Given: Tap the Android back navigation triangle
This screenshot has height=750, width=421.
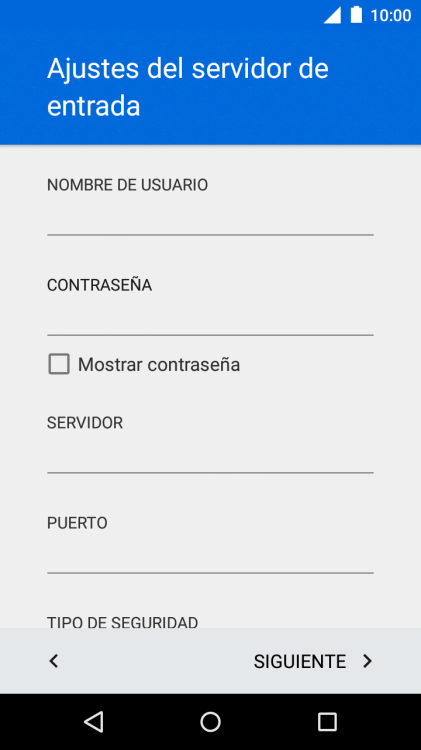Looking at the screenshot, I should (x=94, y=722).
